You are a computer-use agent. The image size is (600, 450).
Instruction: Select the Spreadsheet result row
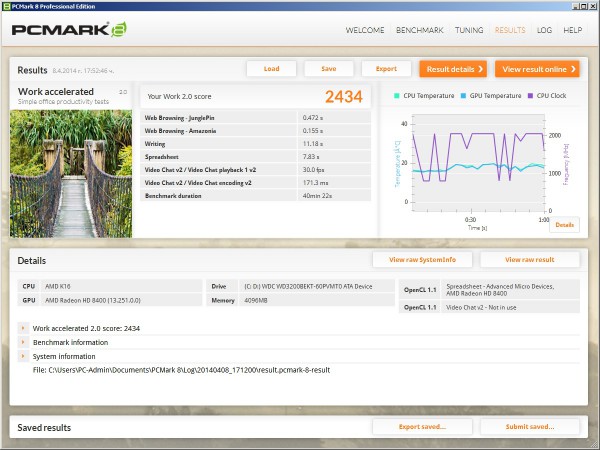coord(255,157)
